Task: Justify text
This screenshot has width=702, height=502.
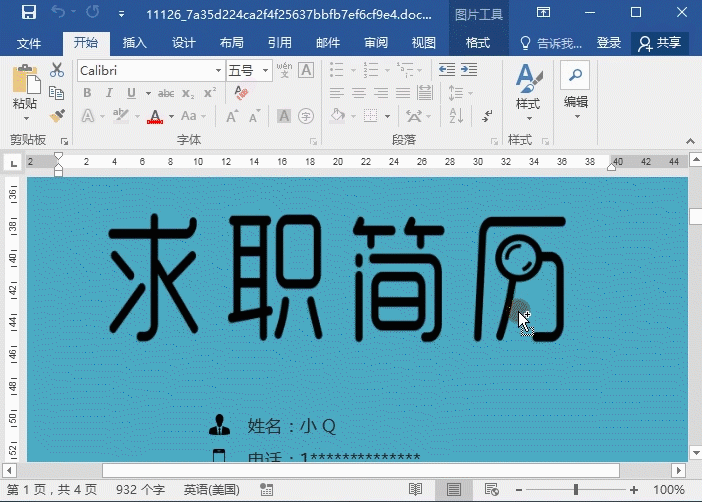Action: point(403,93)
